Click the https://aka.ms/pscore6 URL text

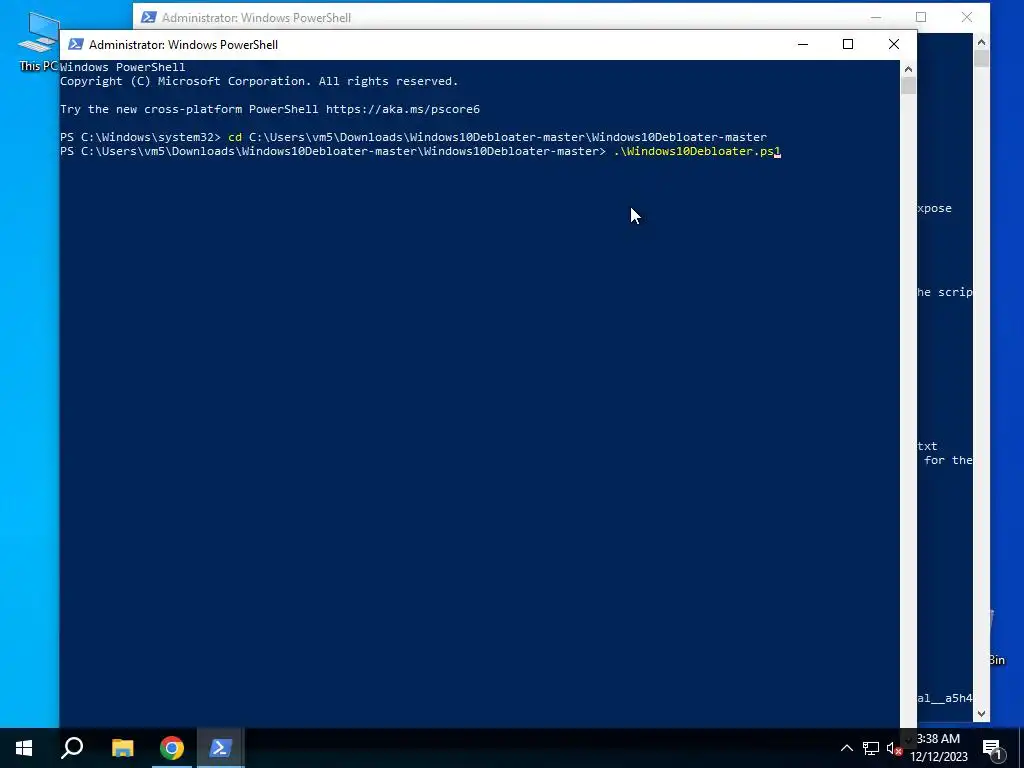pos(403,109)
